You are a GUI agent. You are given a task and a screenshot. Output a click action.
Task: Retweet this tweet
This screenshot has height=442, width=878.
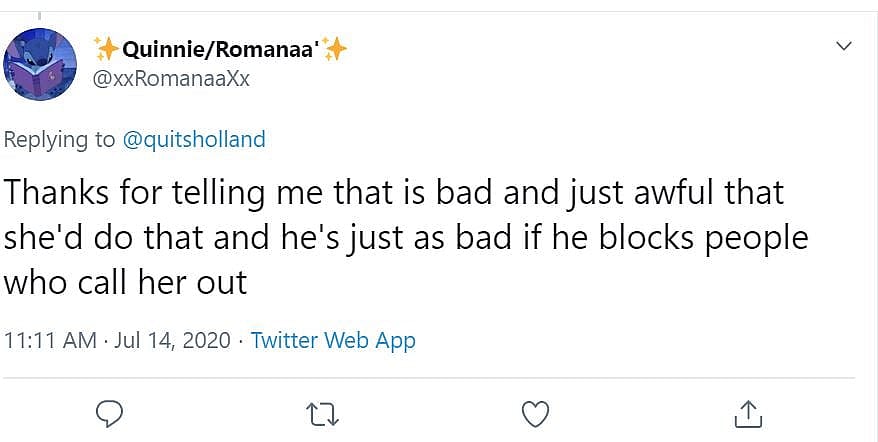(x=322, y=412)
